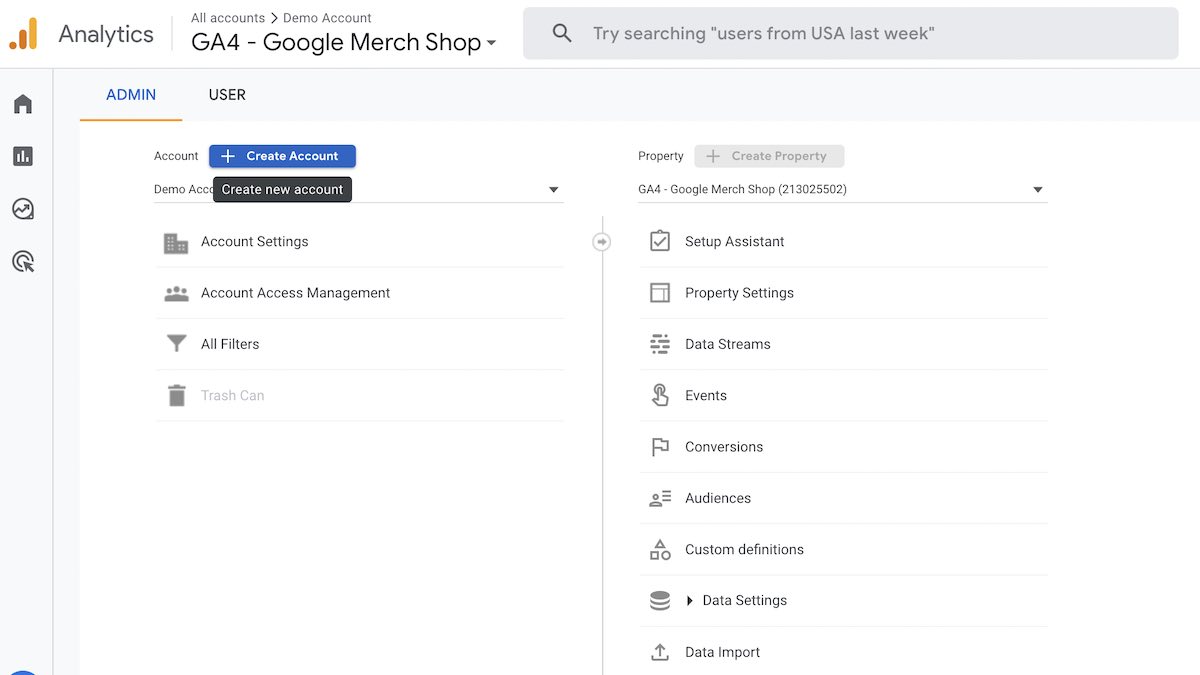Open the Demo Account selector dropdown
The height and width of the screenshot is (675, 1200).
tap(553, 190)
